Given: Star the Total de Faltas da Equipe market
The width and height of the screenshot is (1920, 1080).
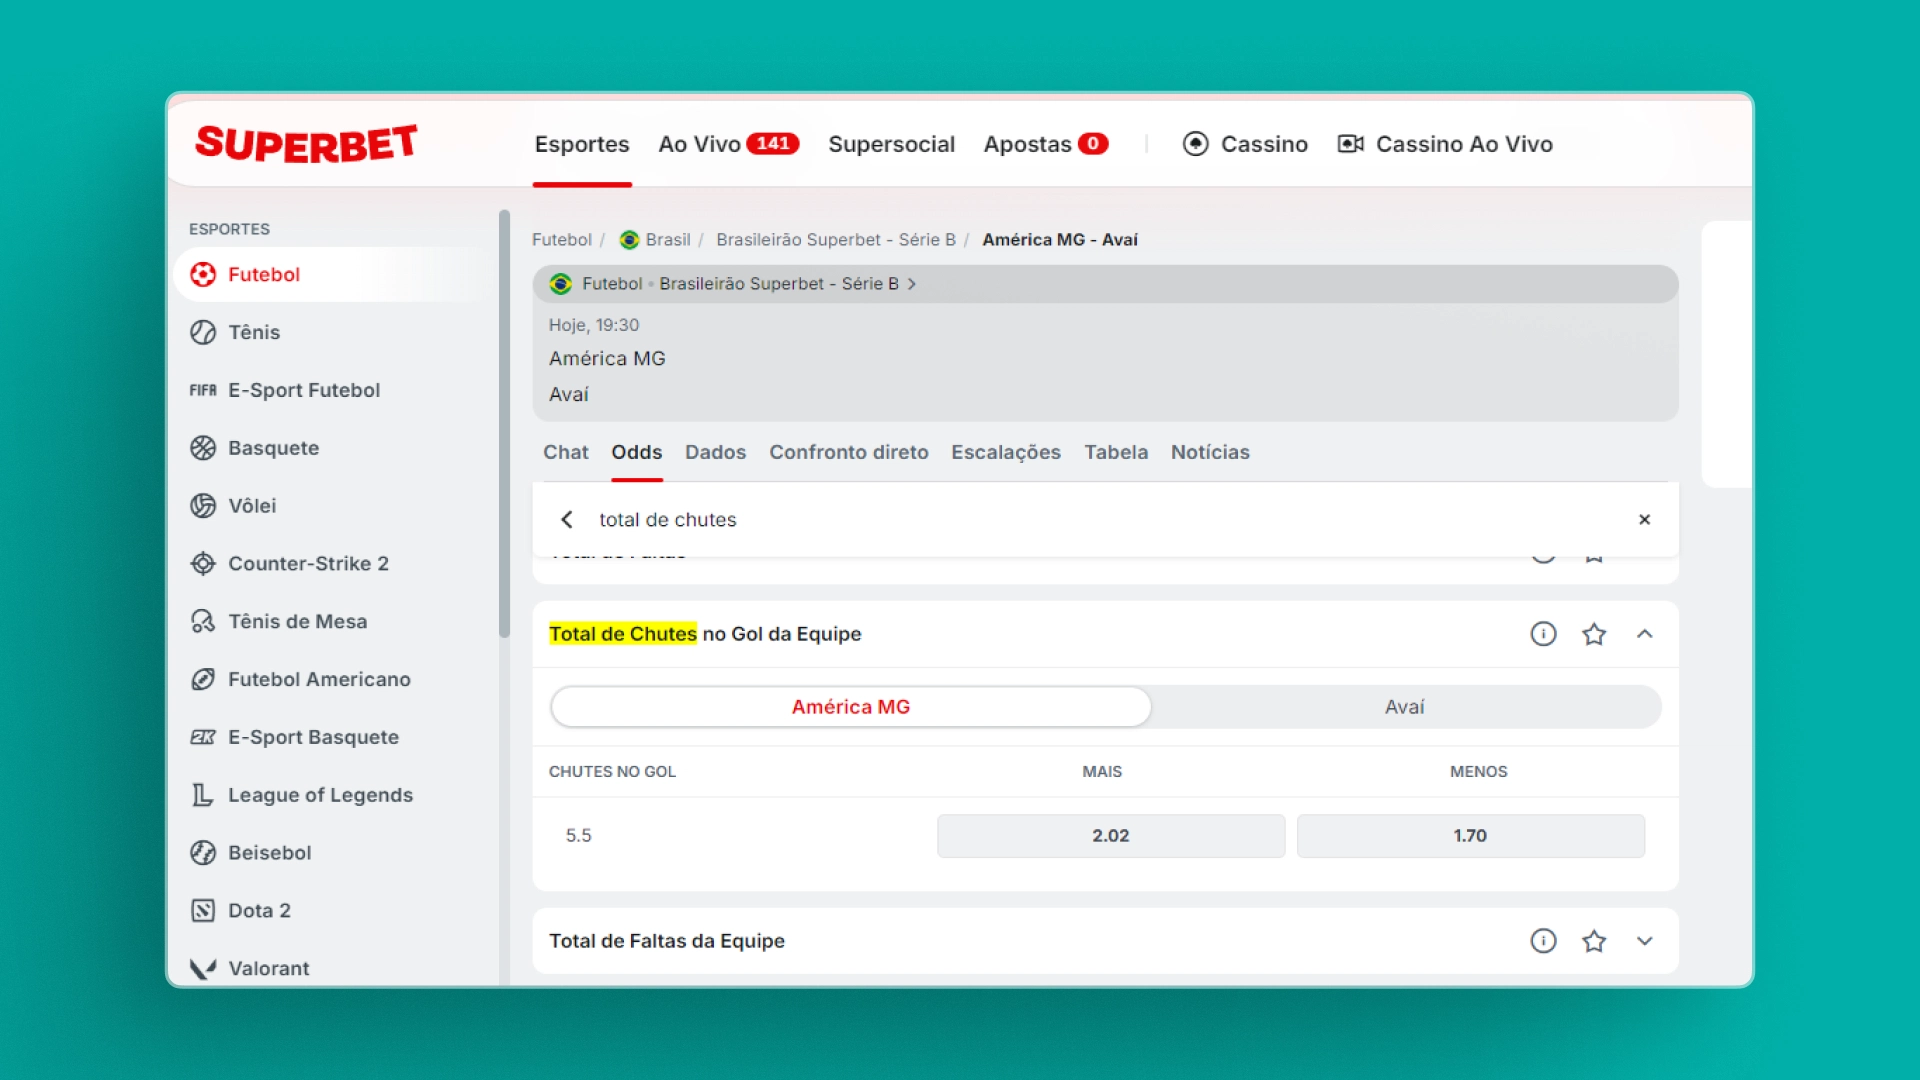Looking at the screenshot, I should 1594,941.
